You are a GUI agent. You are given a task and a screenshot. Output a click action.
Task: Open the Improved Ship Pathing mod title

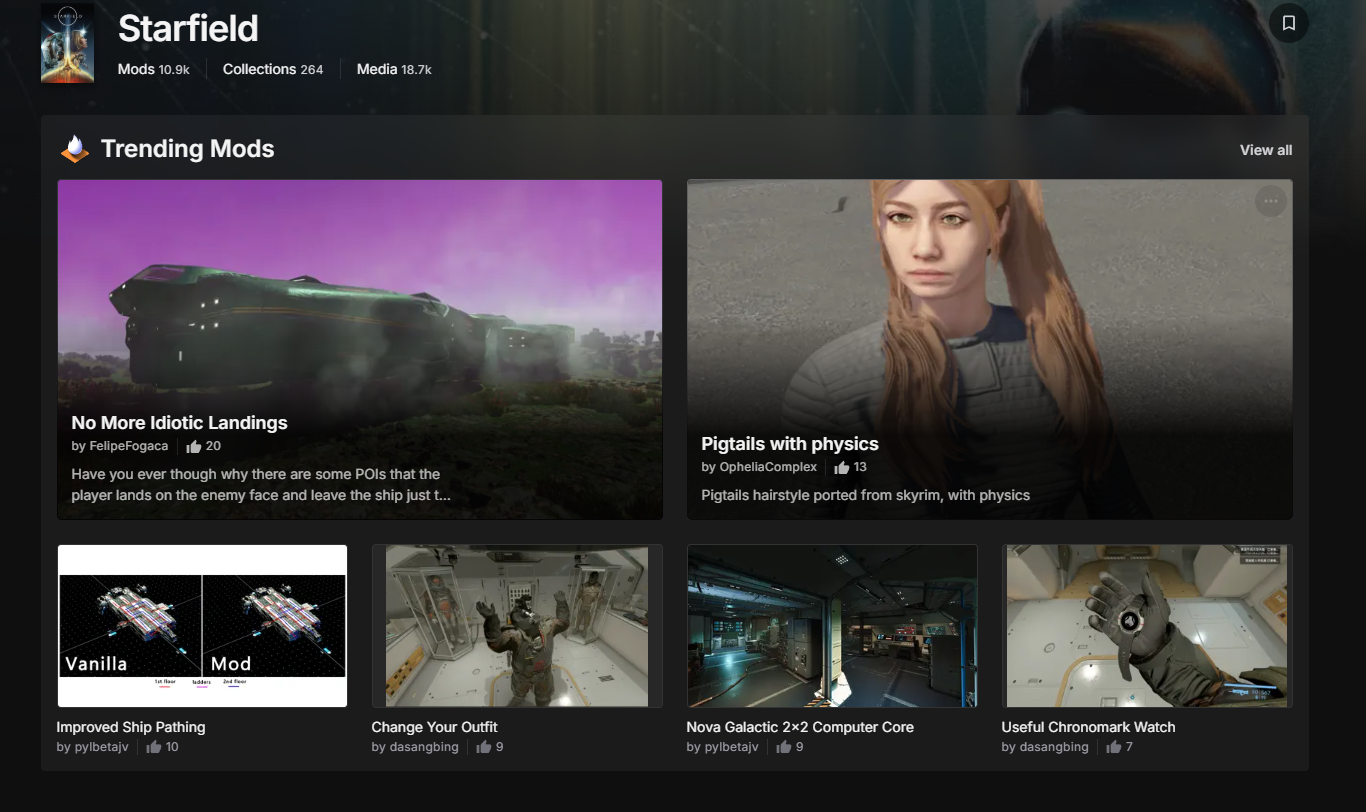tap(131, 727)
